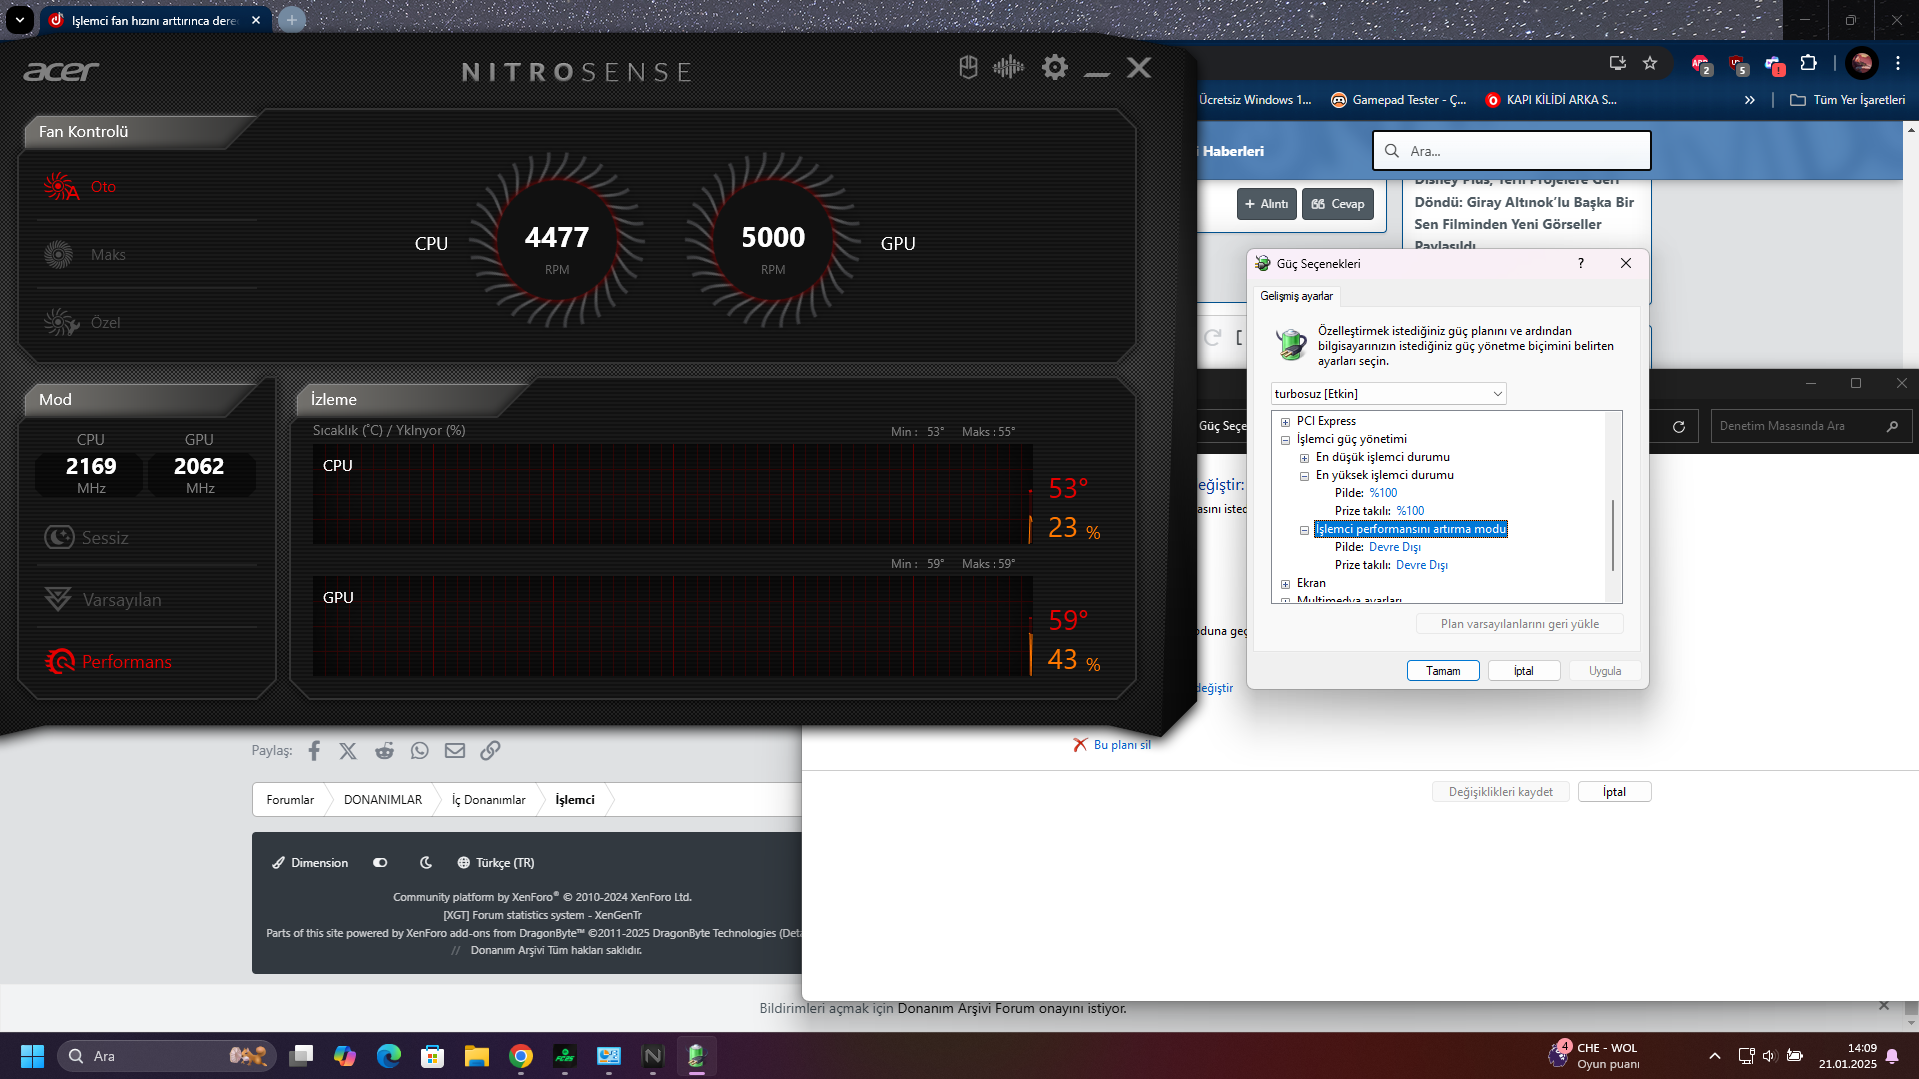The width and height of the screenshot is (1919, 1079).
Task: Click the NitroSense sound wave icon
Action: [x=1008, y=67]
